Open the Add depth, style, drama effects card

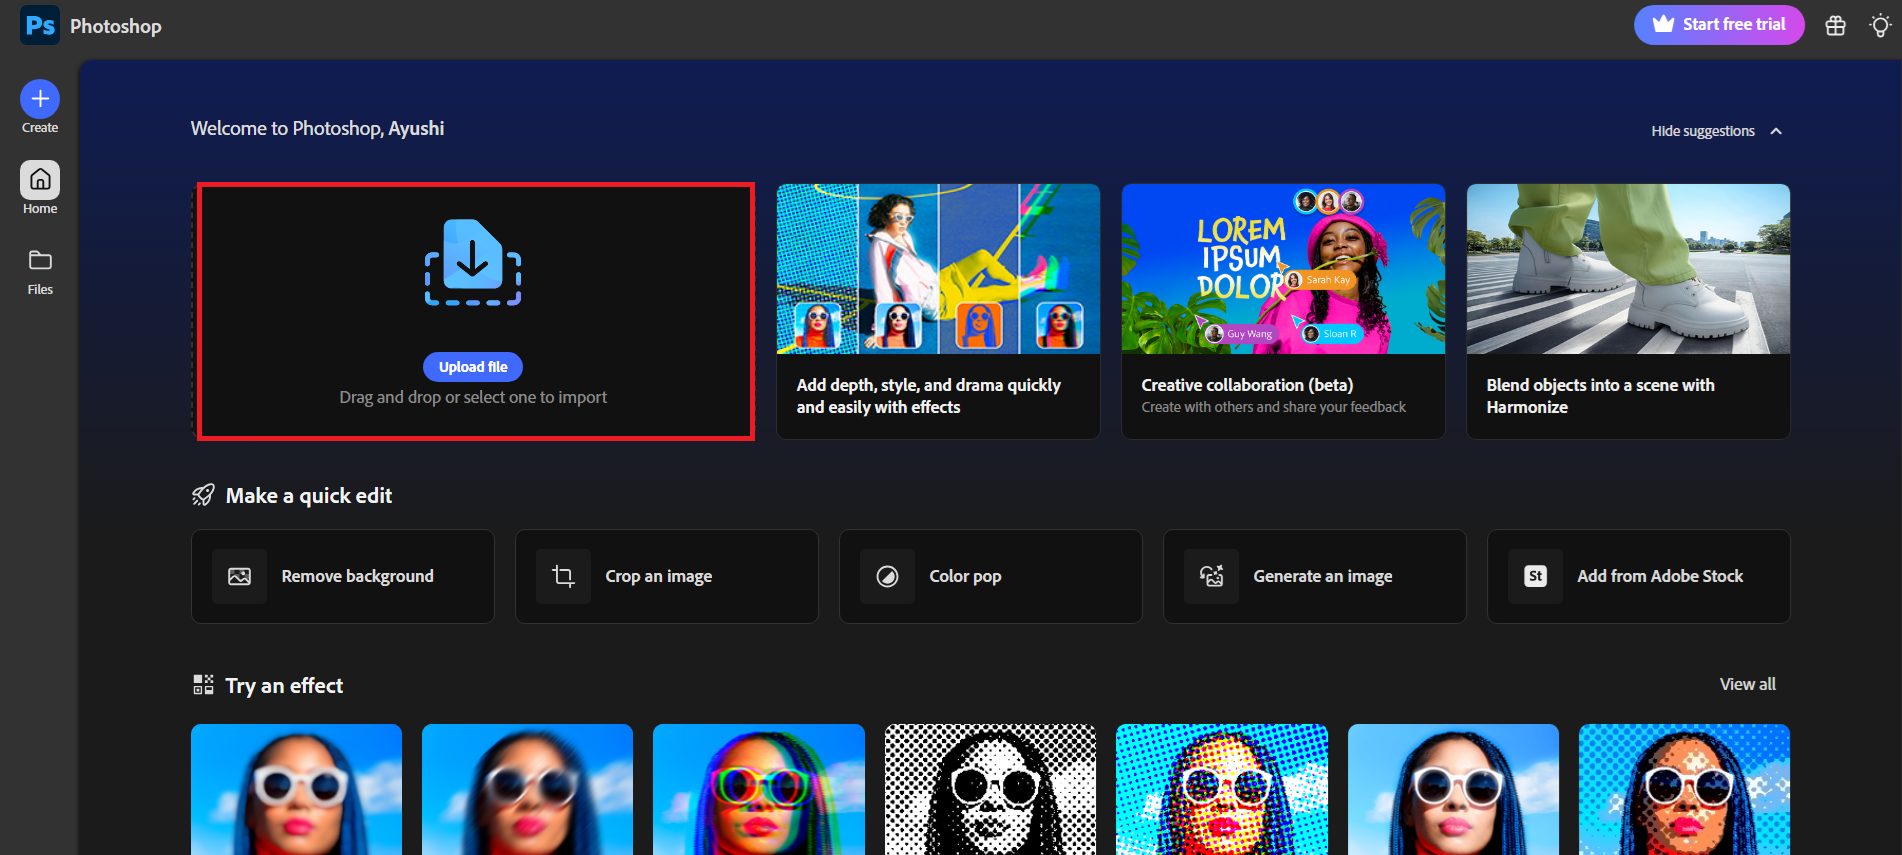point(938,311)
